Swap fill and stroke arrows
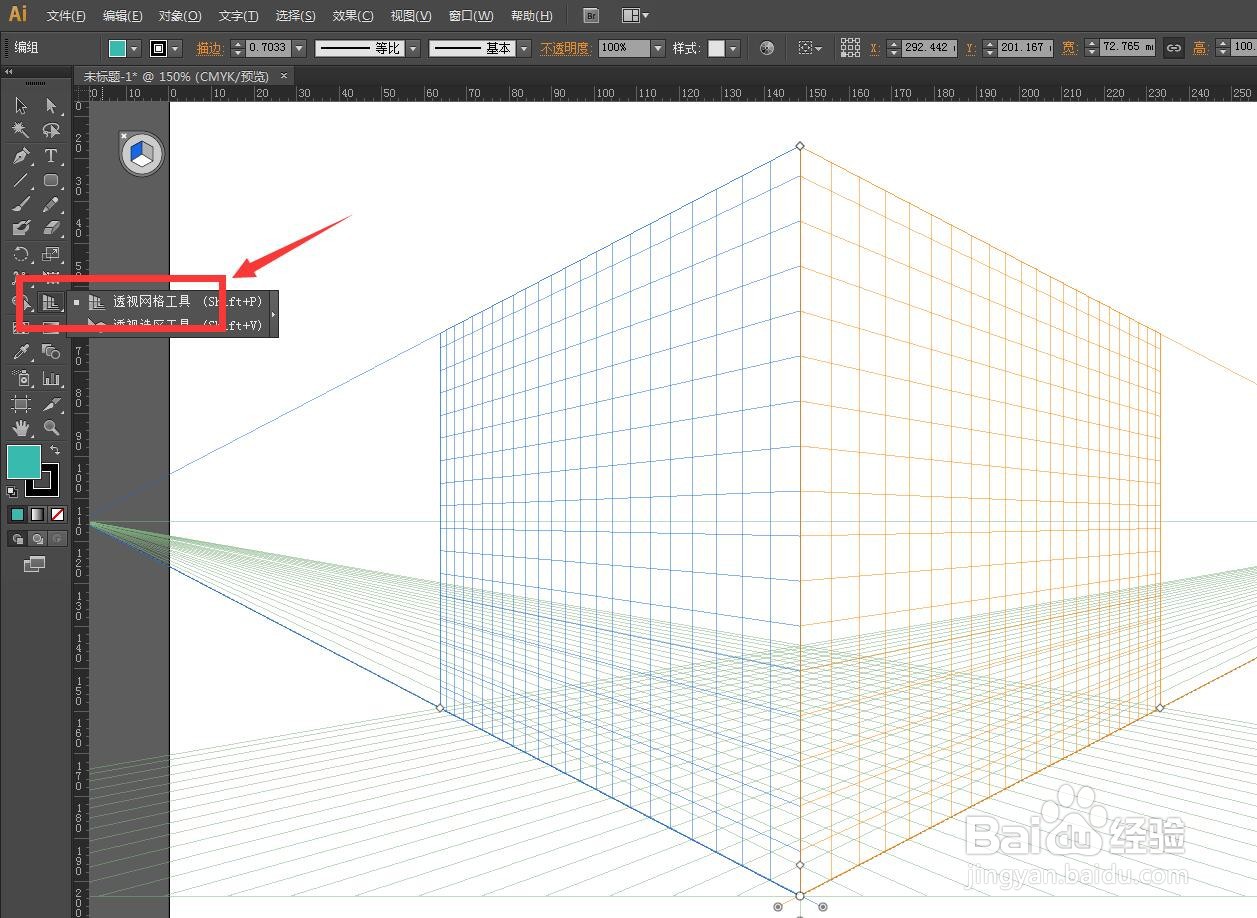The image size is (1257, 918). (x=55, y=451)
